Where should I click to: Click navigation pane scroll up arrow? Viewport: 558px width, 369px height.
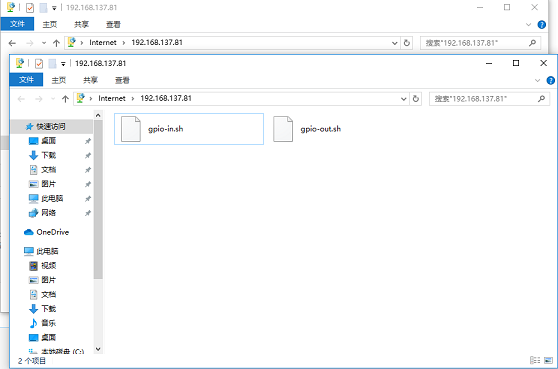pyautogui.click(x=98, y=115)
